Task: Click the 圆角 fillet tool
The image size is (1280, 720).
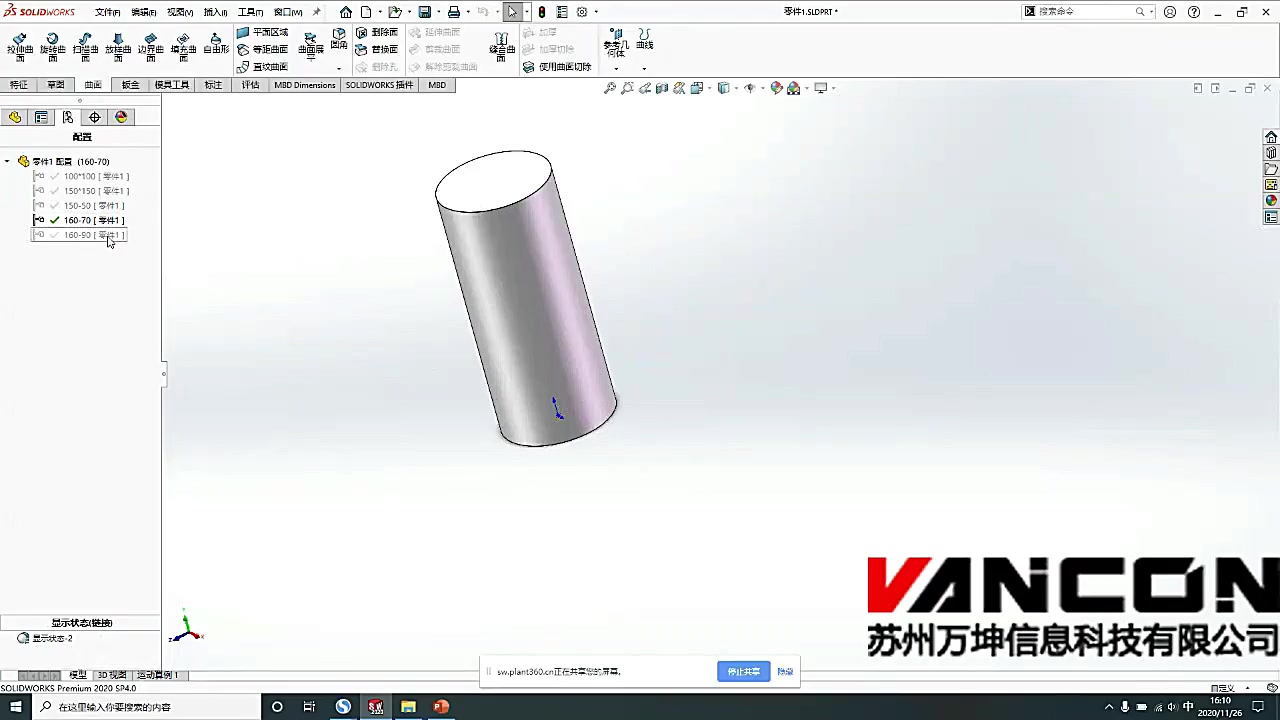Action: click(339, 38)
